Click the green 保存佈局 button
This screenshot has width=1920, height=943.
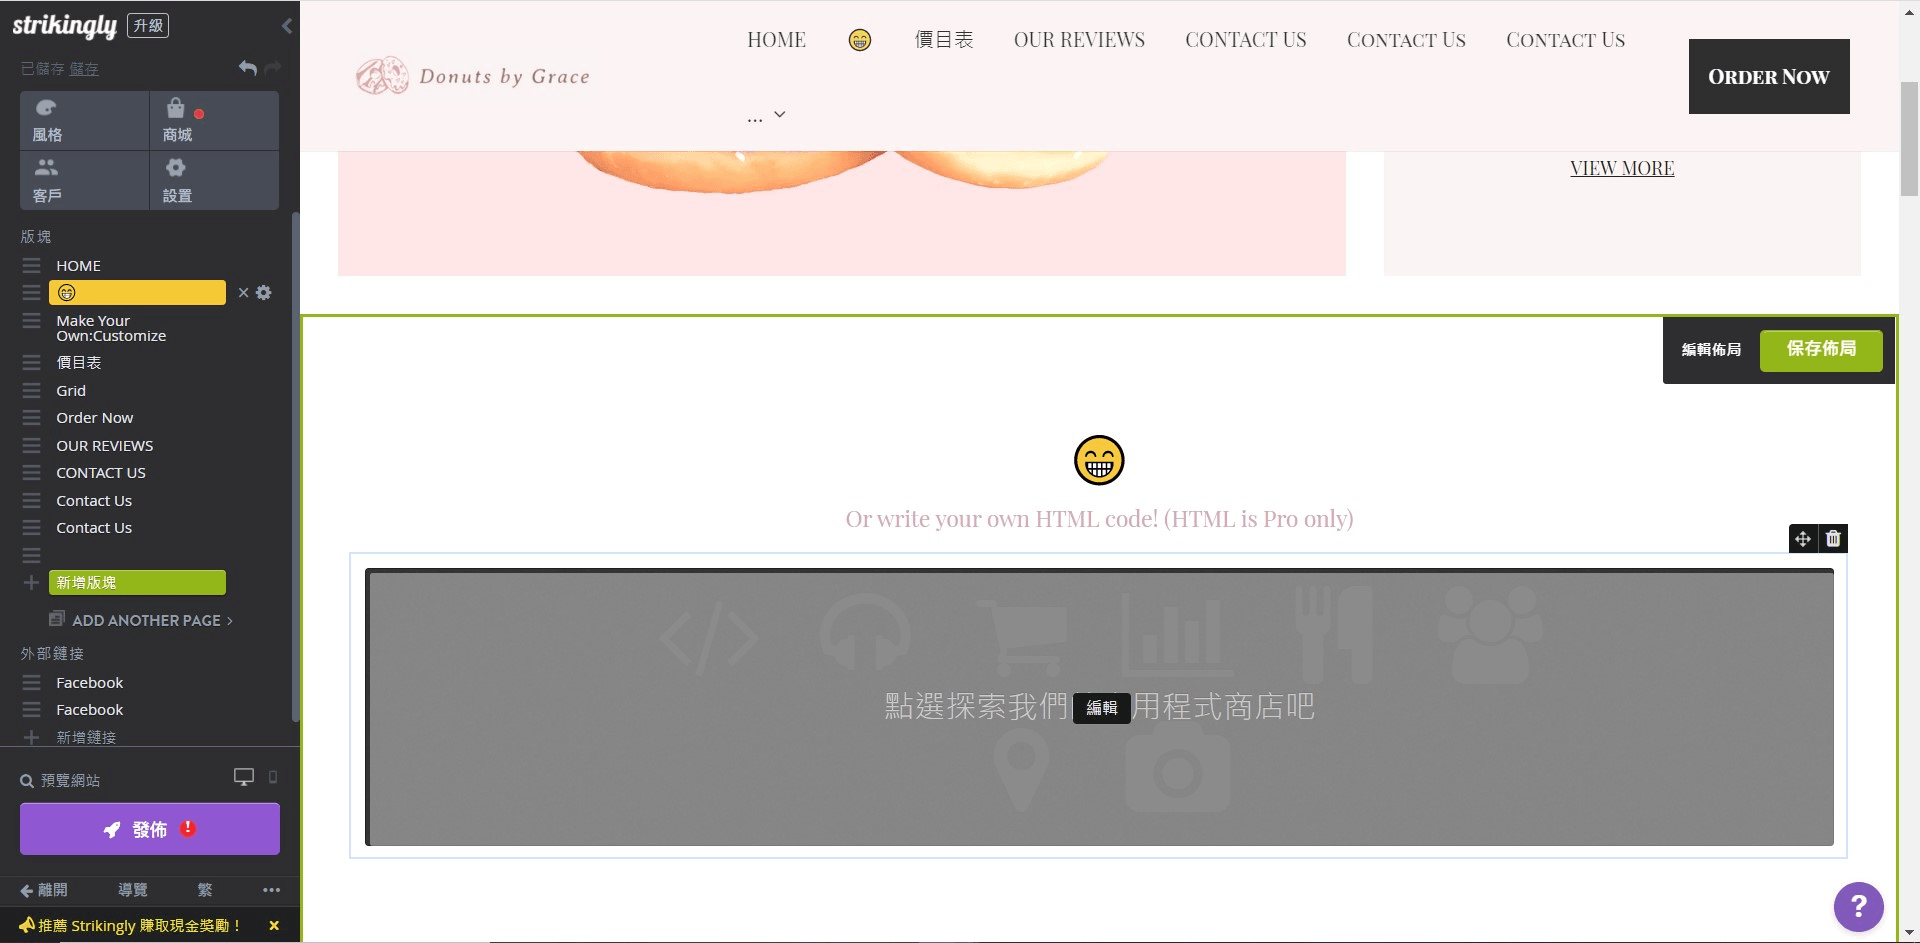(x=1820, y=350)
